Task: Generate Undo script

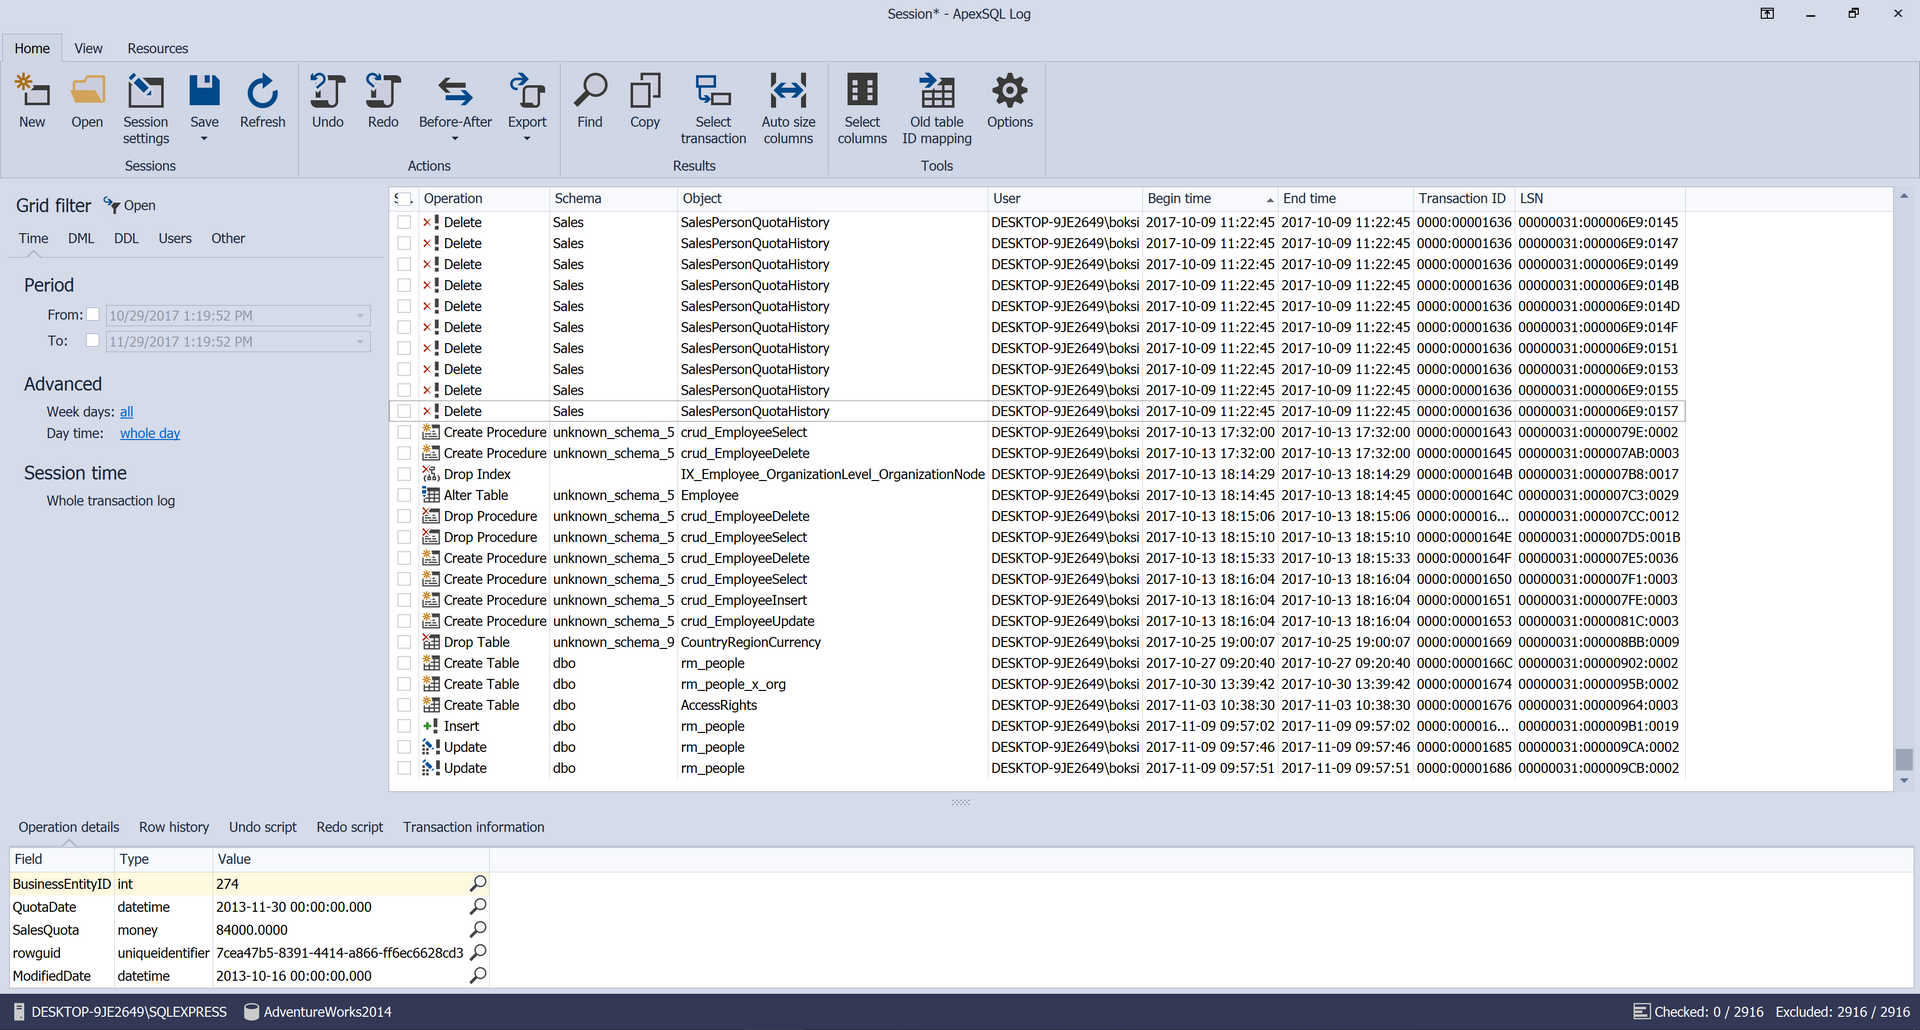Action: click(327, 100)
